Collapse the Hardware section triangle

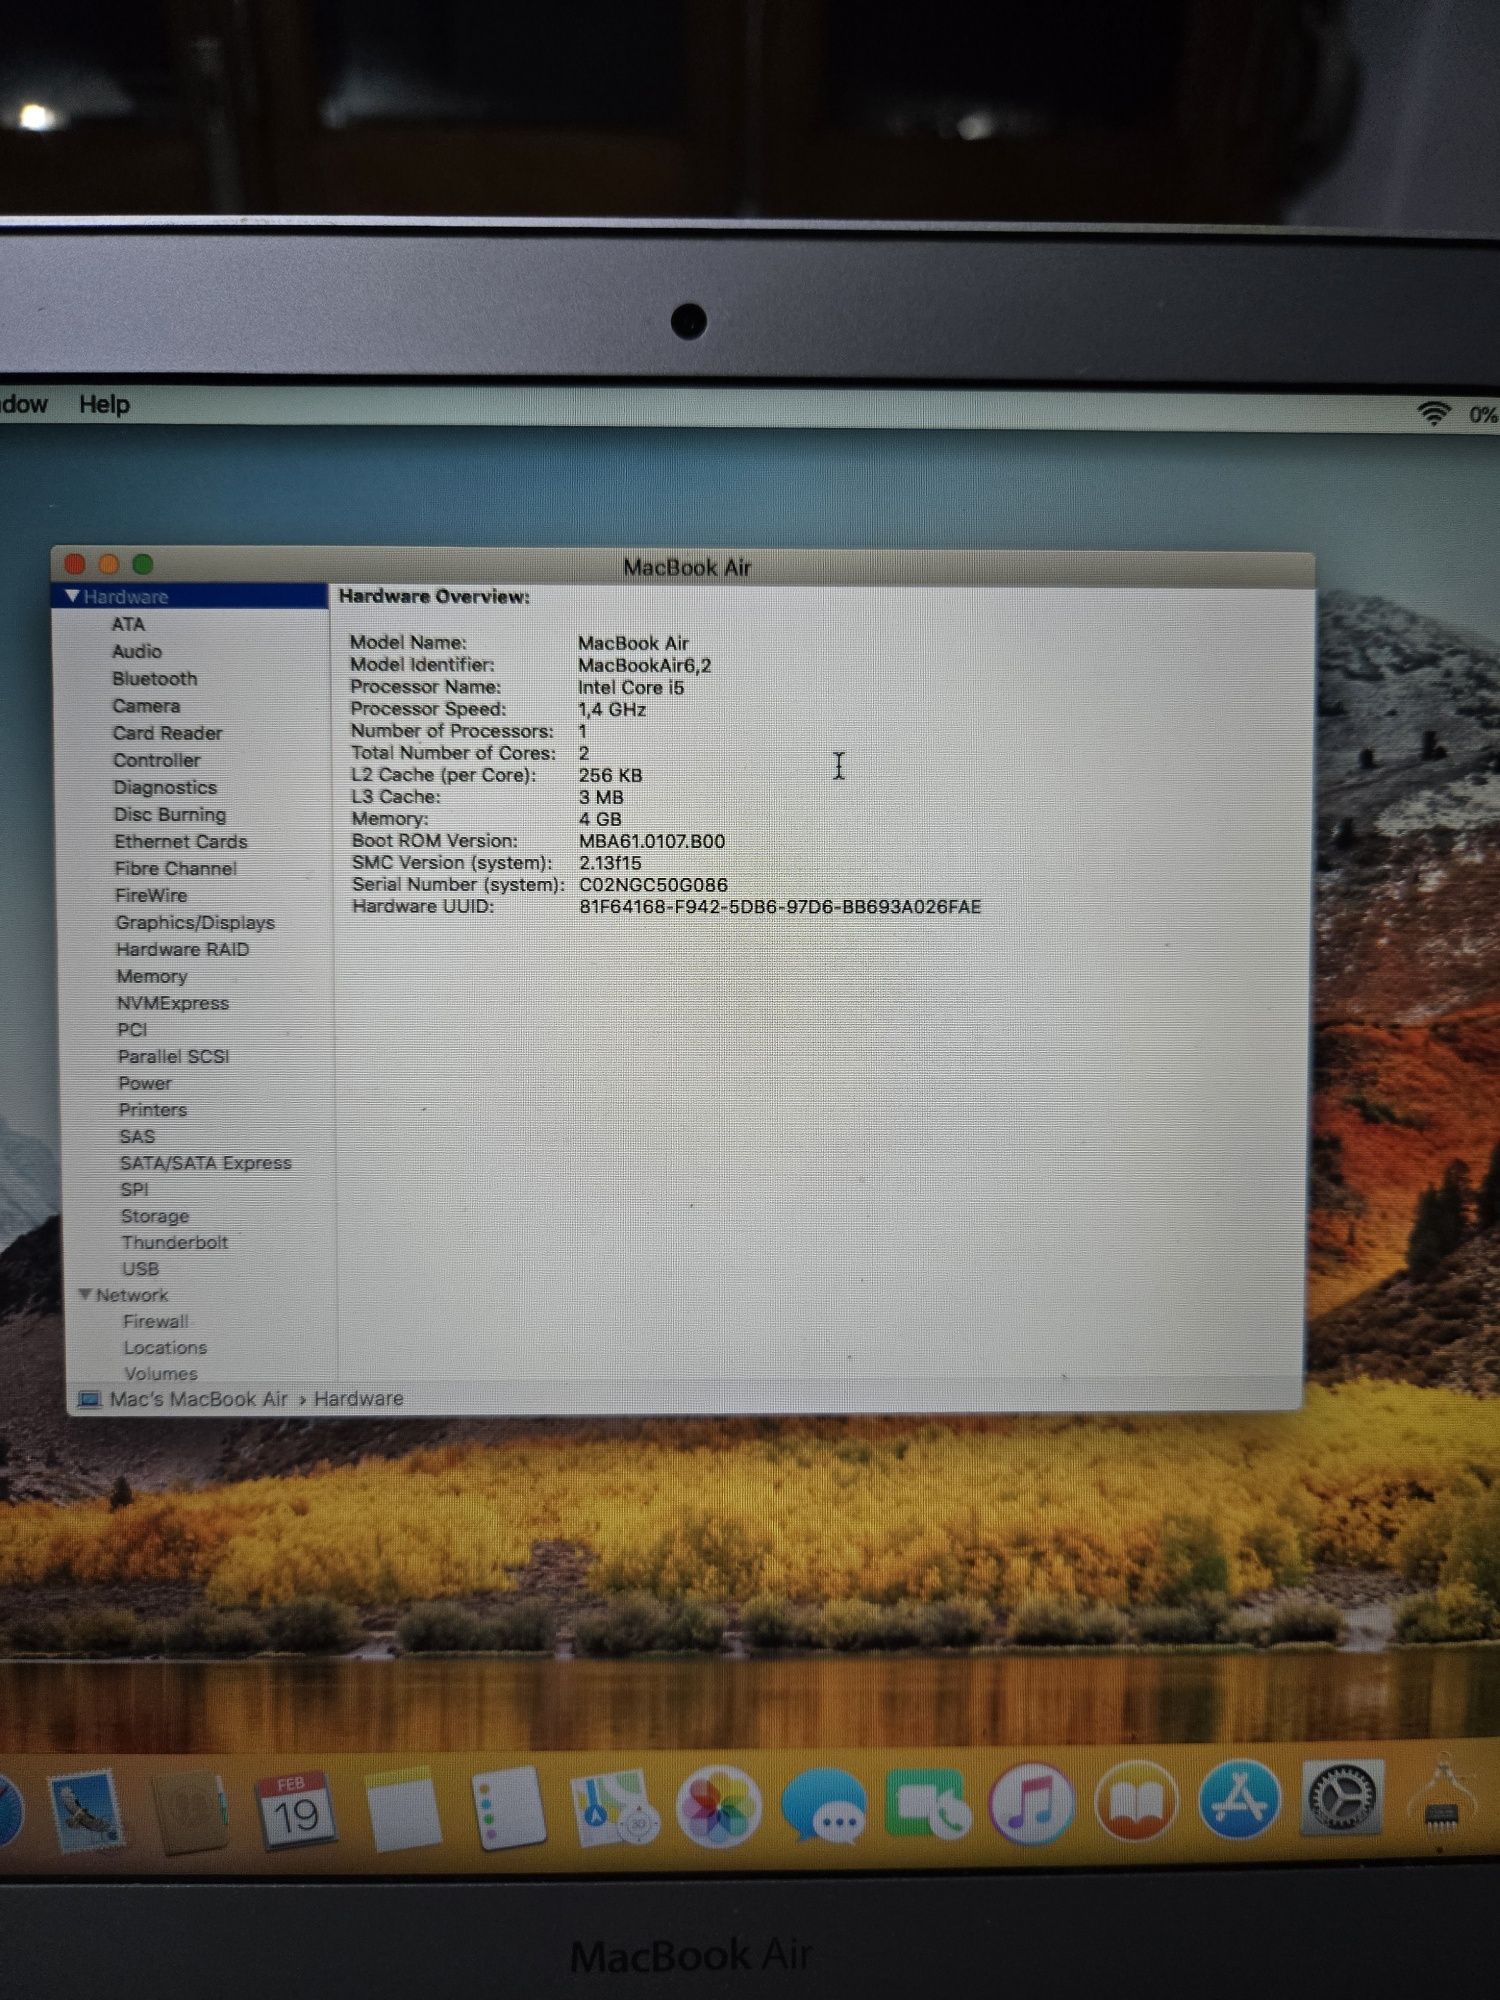(72, 596)
